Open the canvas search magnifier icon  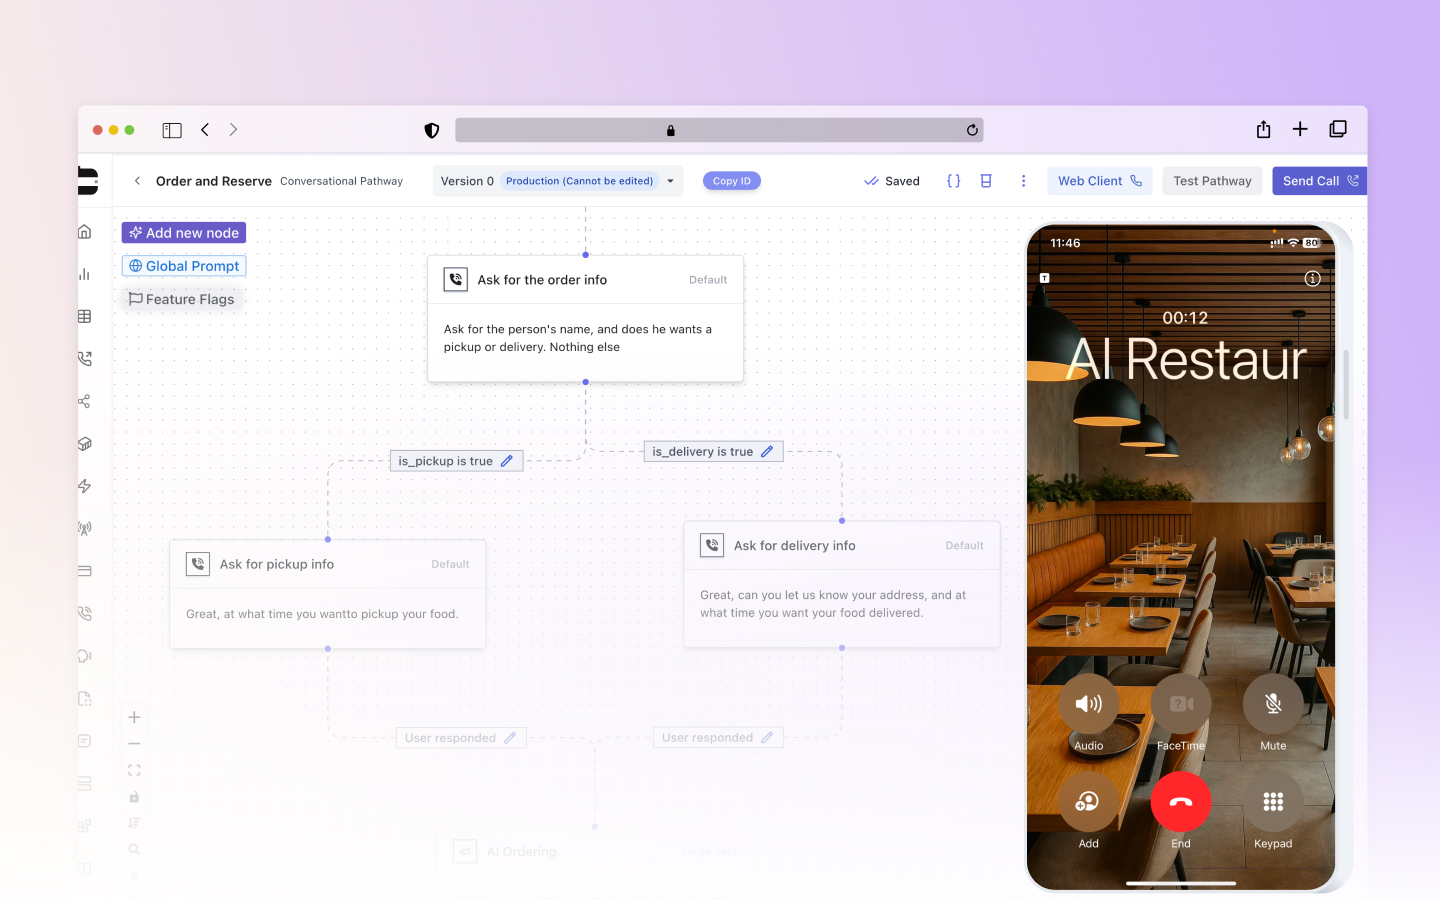tap(134, 849)
